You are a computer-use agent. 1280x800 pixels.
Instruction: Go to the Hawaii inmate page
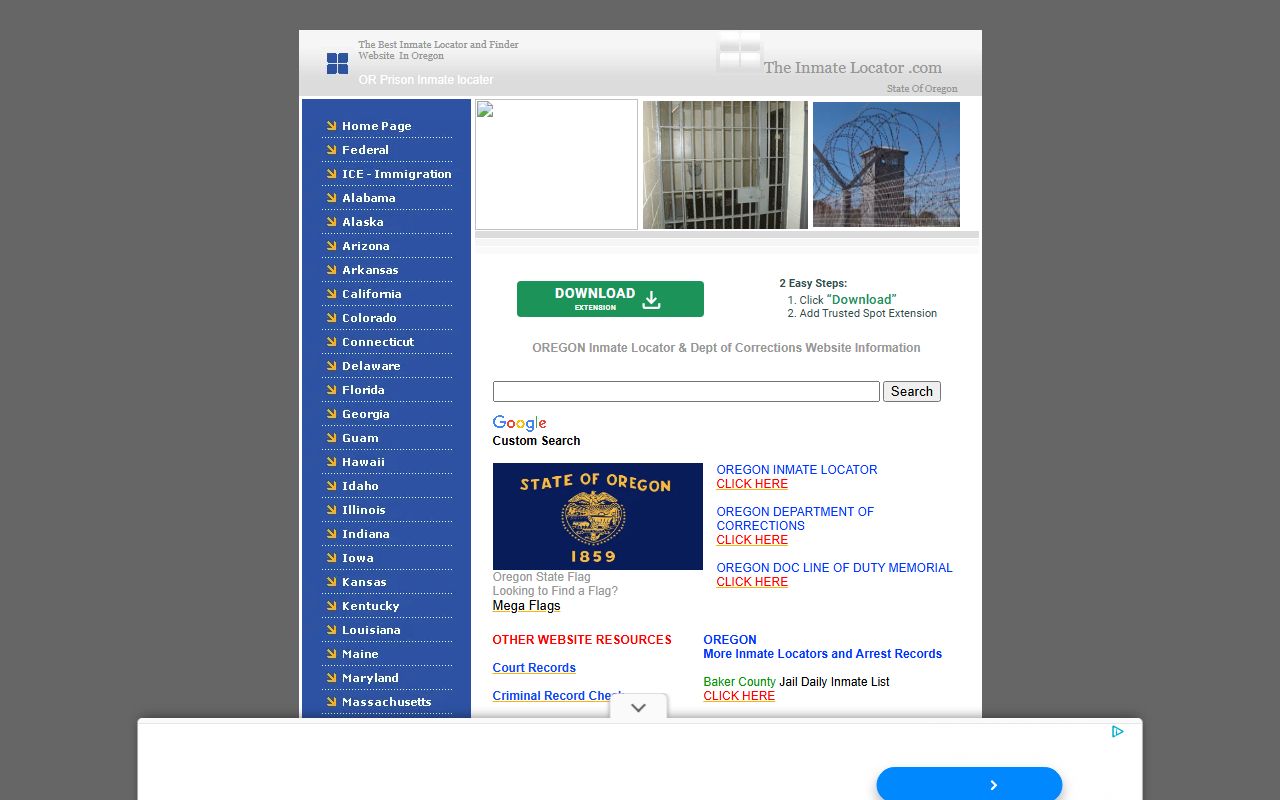[x=363, y=462]
